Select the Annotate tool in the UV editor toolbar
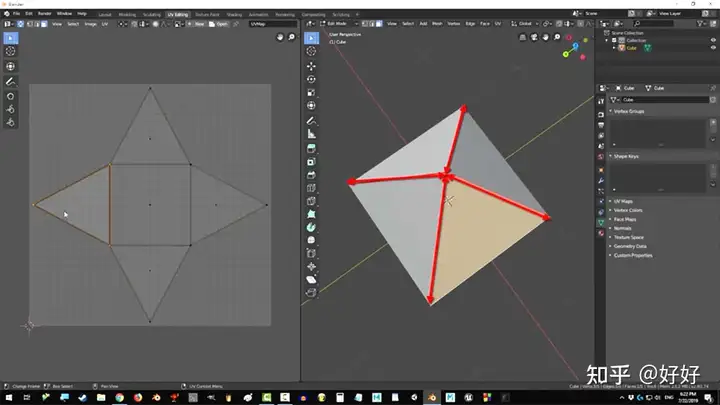Screen dimensions: 720x405 11,80
